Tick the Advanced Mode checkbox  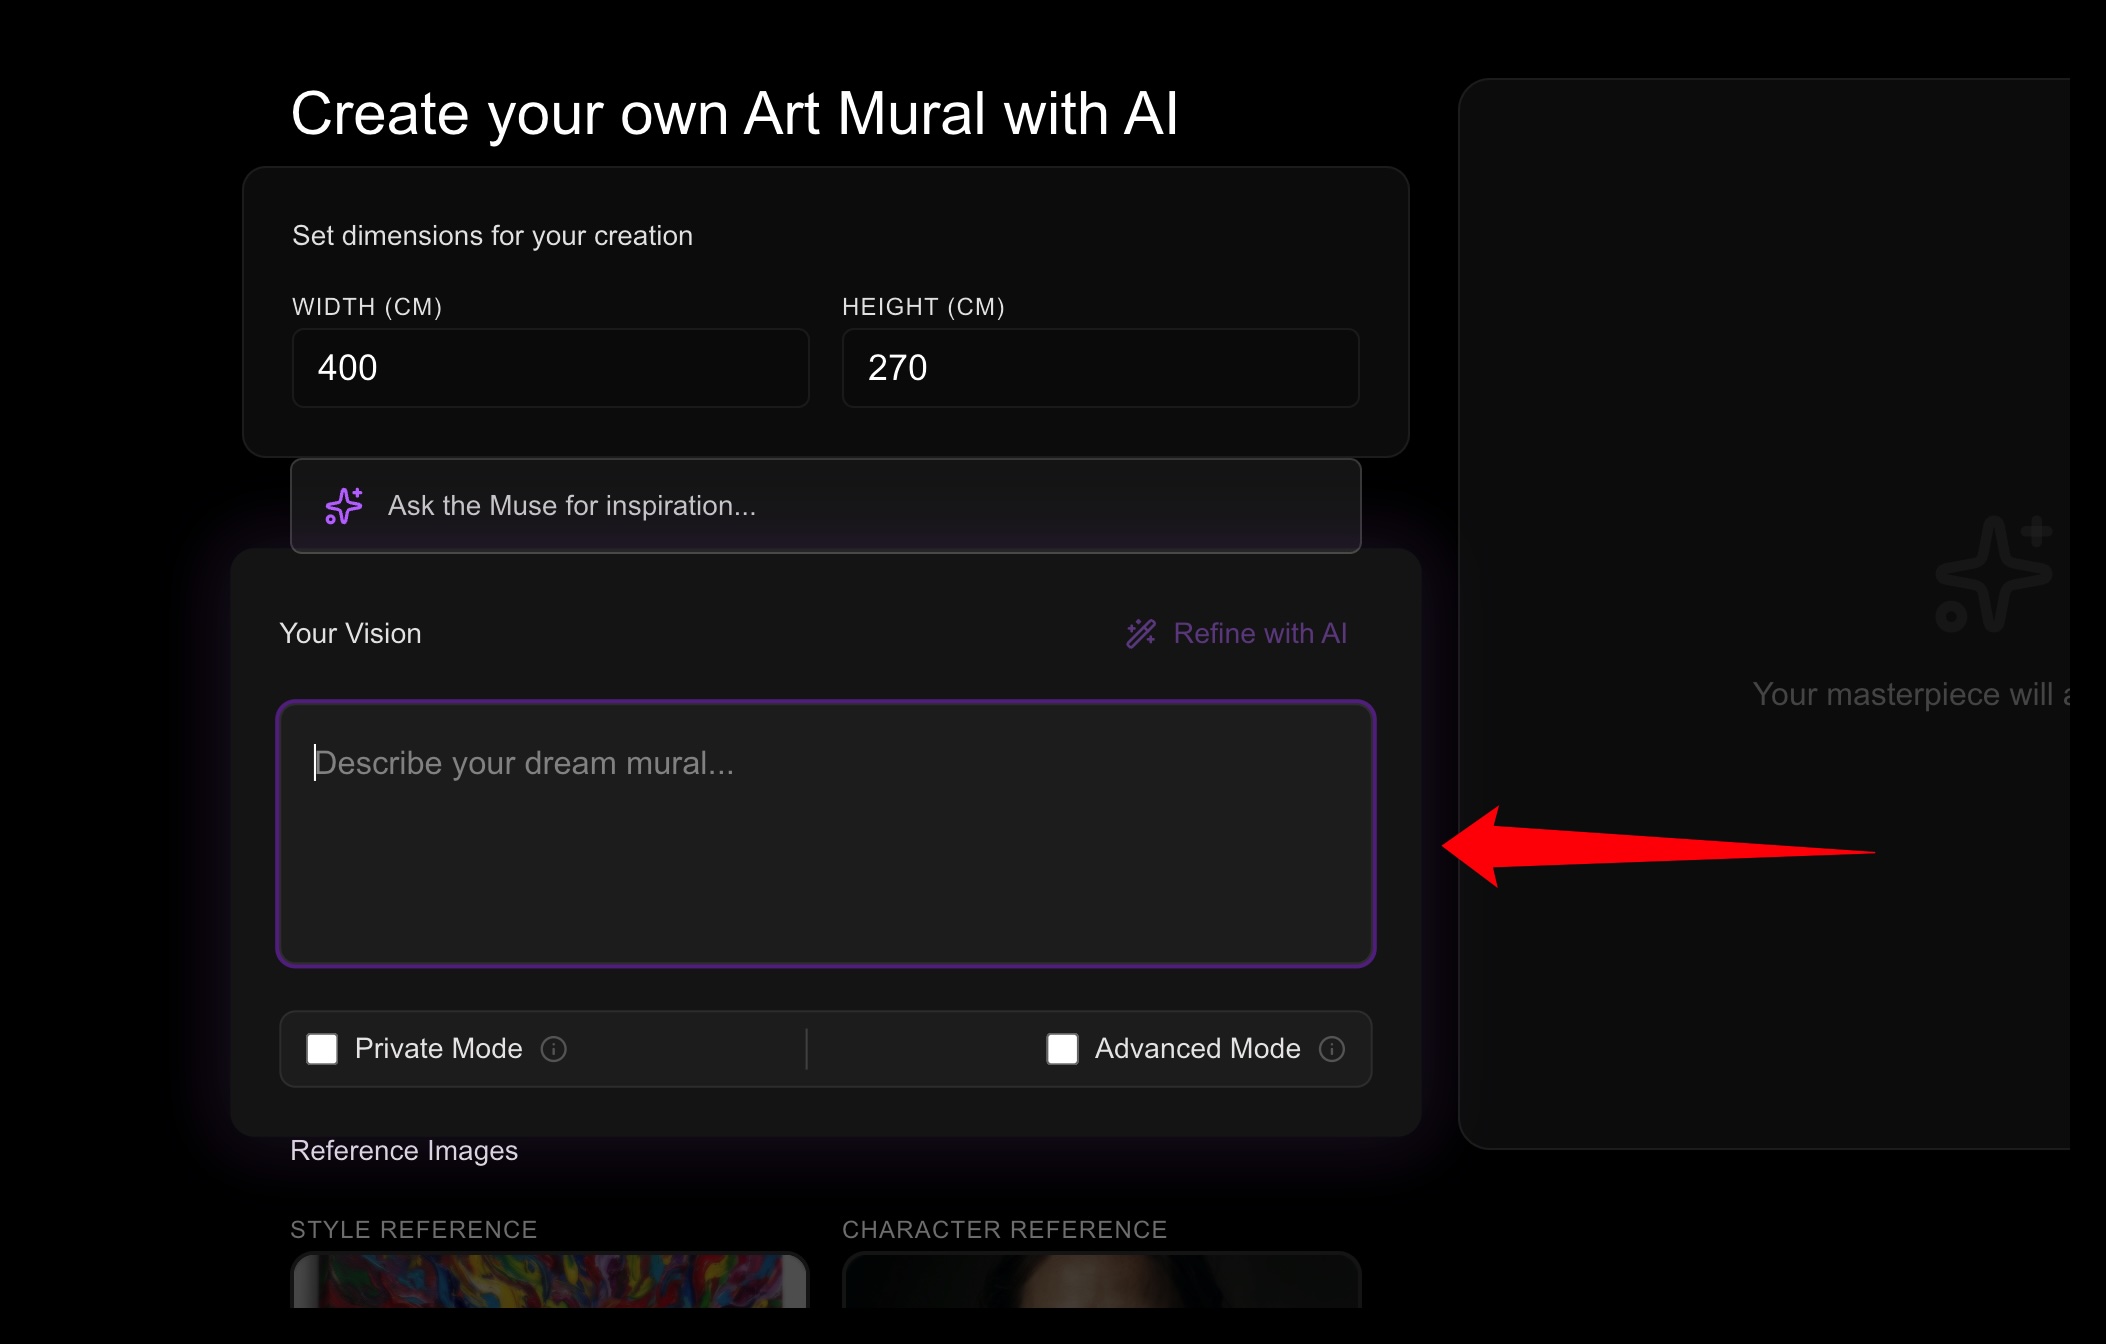pos(1062,1048)
